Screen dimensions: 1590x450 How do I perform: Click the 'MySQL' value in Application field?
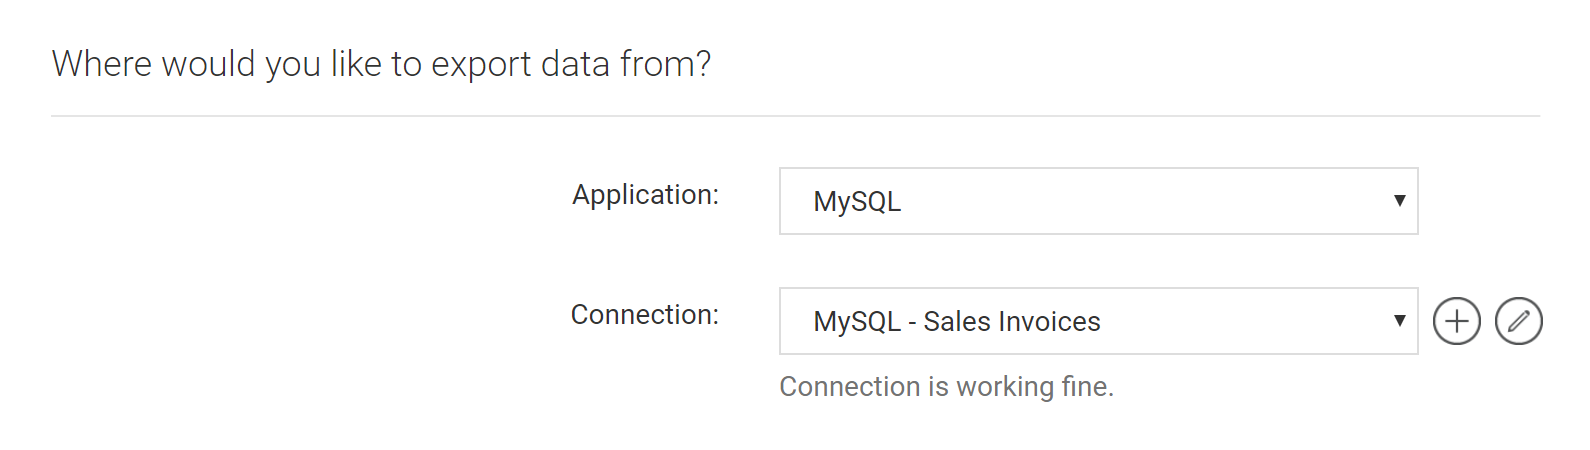point(857,201)
